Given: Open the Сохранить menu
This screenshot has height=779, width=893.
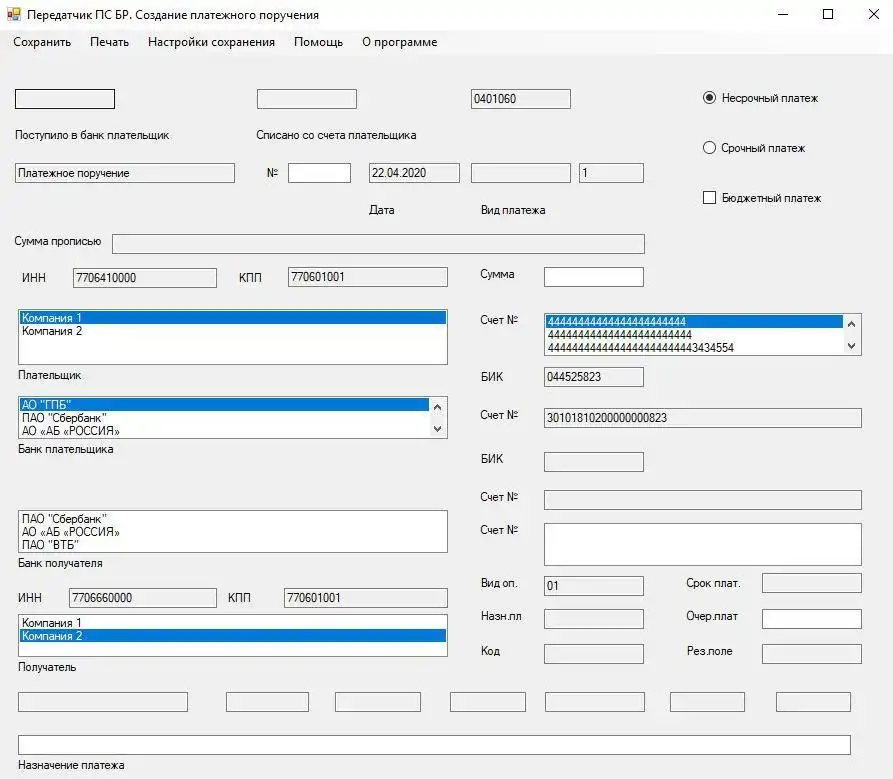Looking at the screenshot, I should point(42,42).
